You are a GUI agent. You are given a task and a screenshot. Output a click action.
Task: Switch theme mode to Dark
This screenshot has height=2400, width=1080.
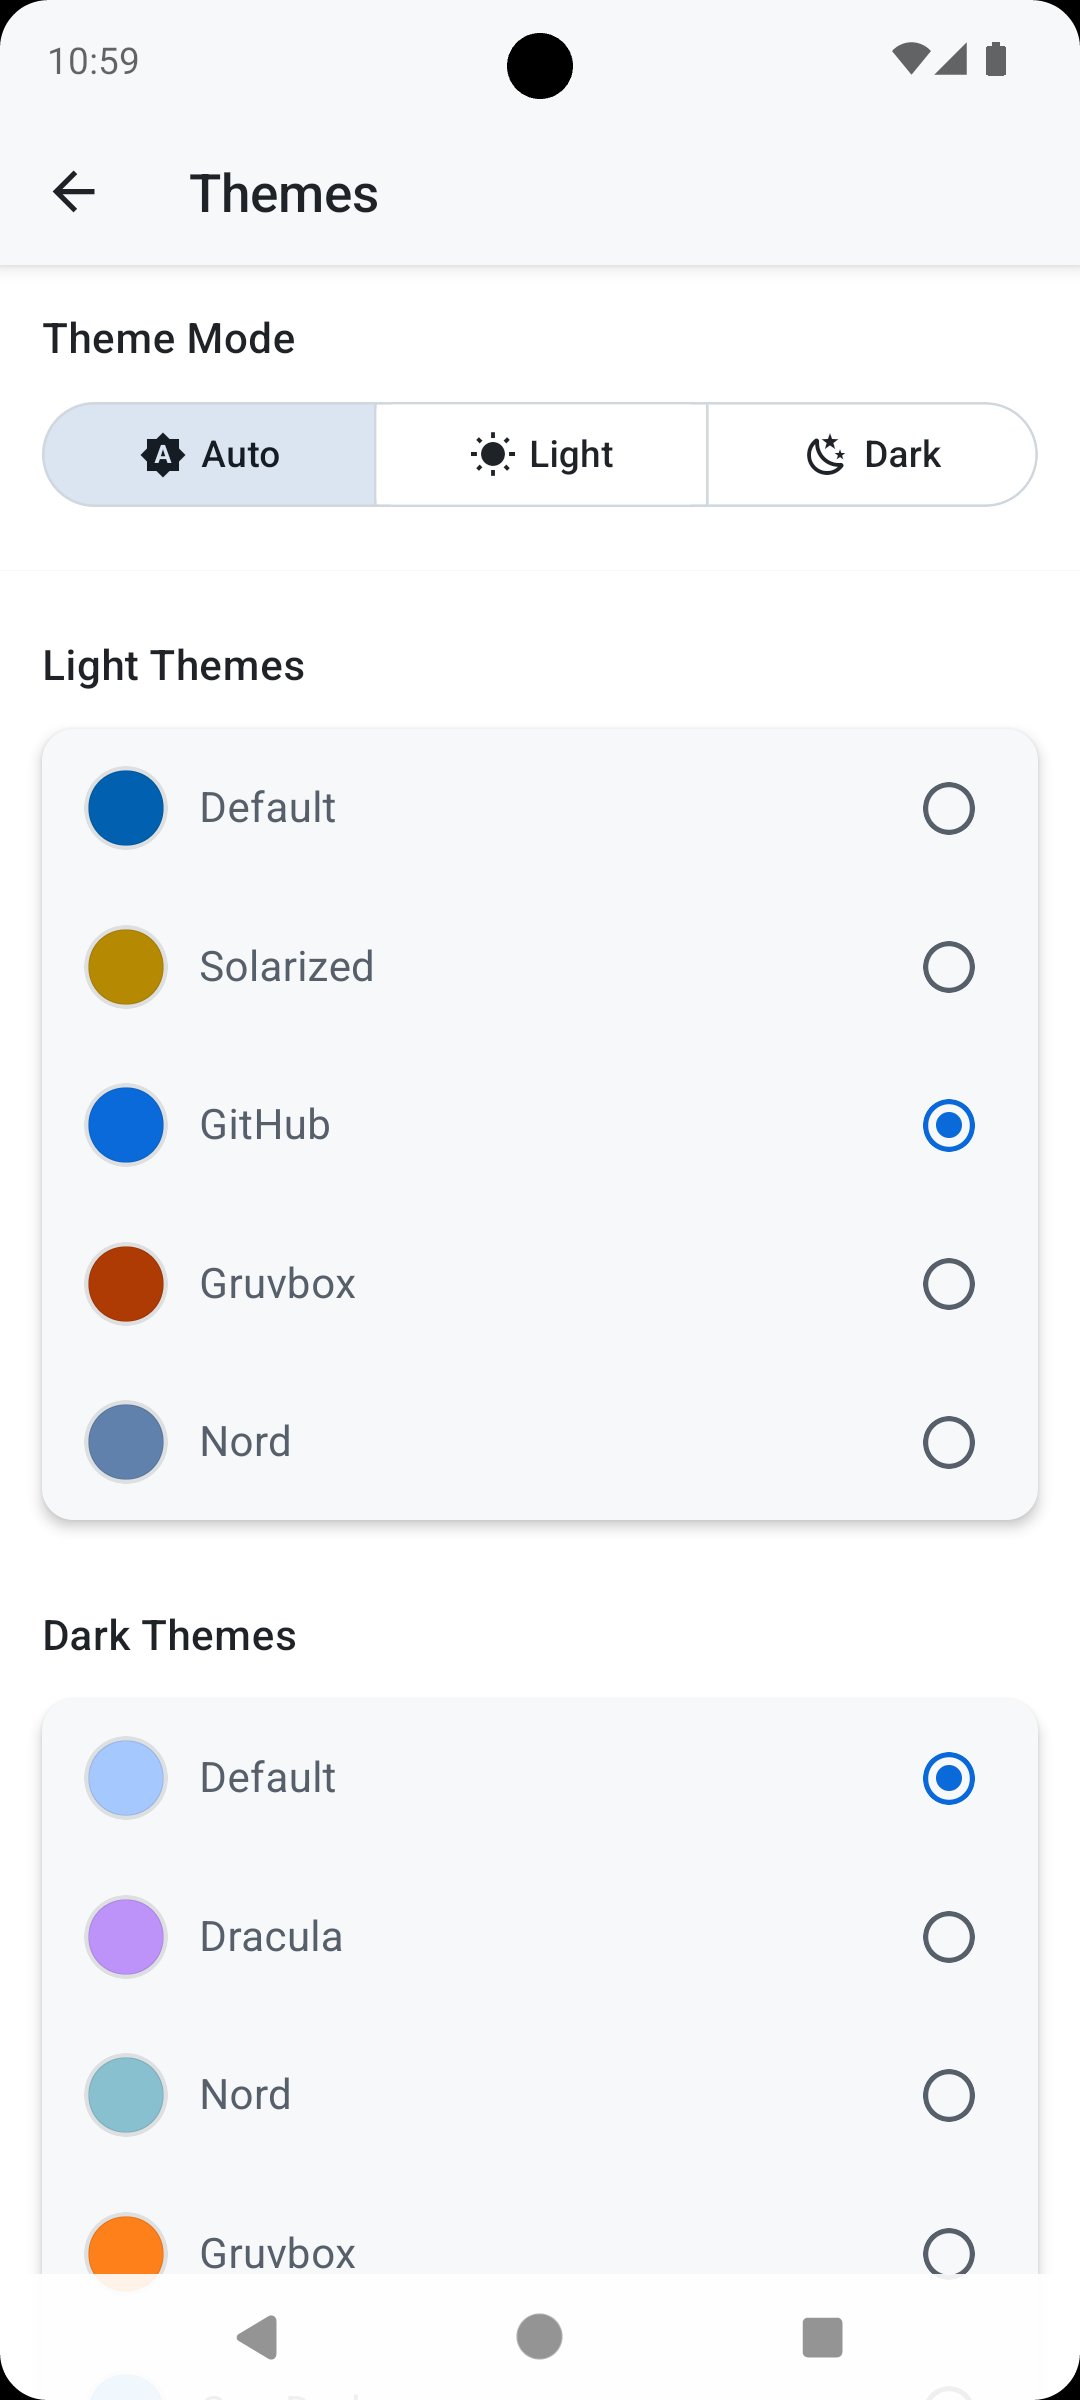pos(872,454)
